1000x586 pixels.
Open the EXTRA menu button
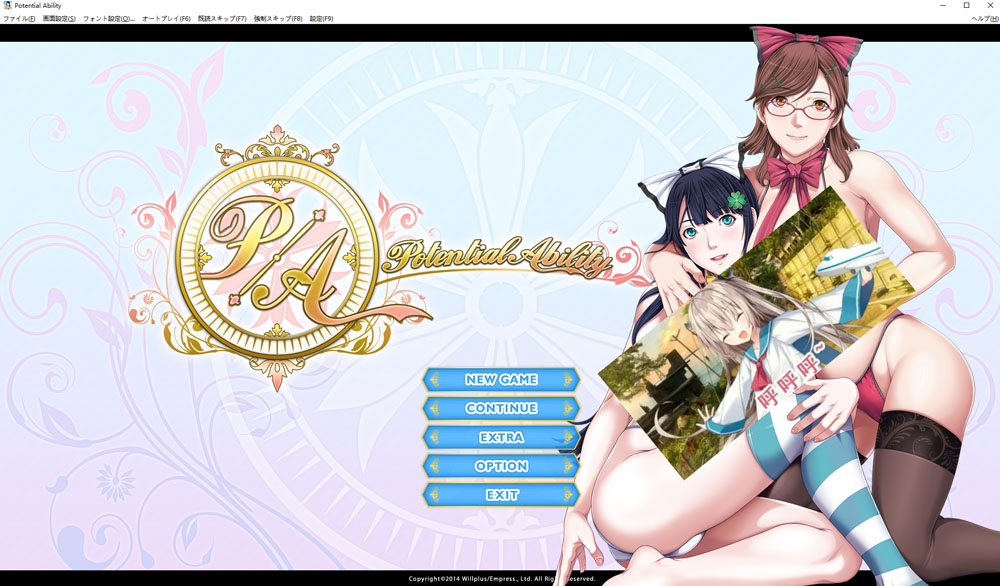click(x=501, y=437)
